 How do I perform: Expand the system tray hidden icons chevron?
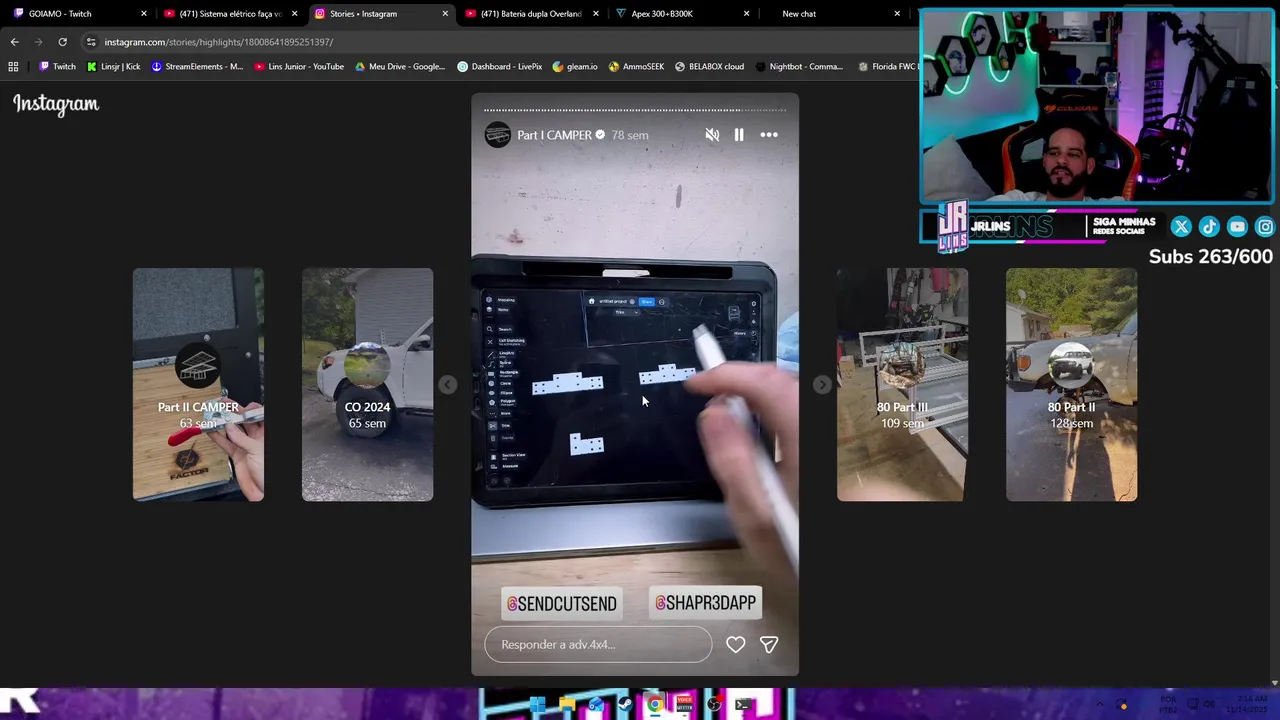(1099, 705)
